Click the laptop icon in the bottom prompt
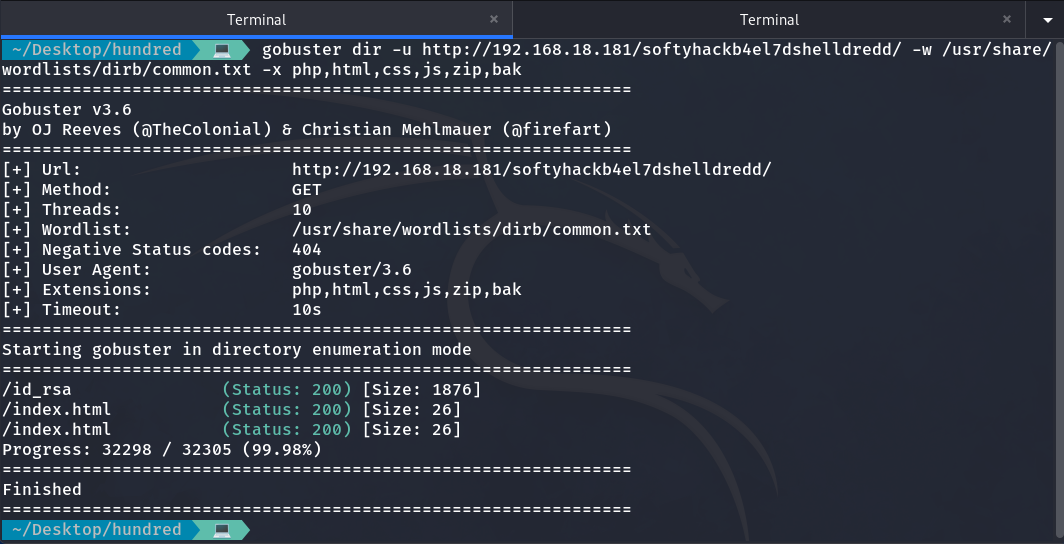Screen dimensions: 1064x544 click(221, 530)
